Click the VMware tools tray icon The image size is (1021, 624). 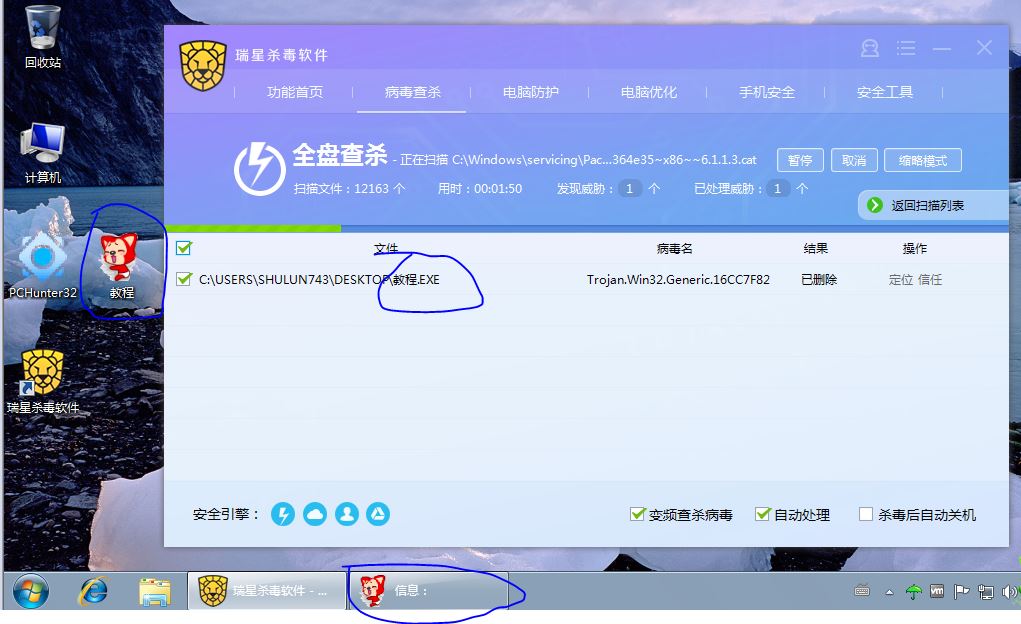(937, 591)
